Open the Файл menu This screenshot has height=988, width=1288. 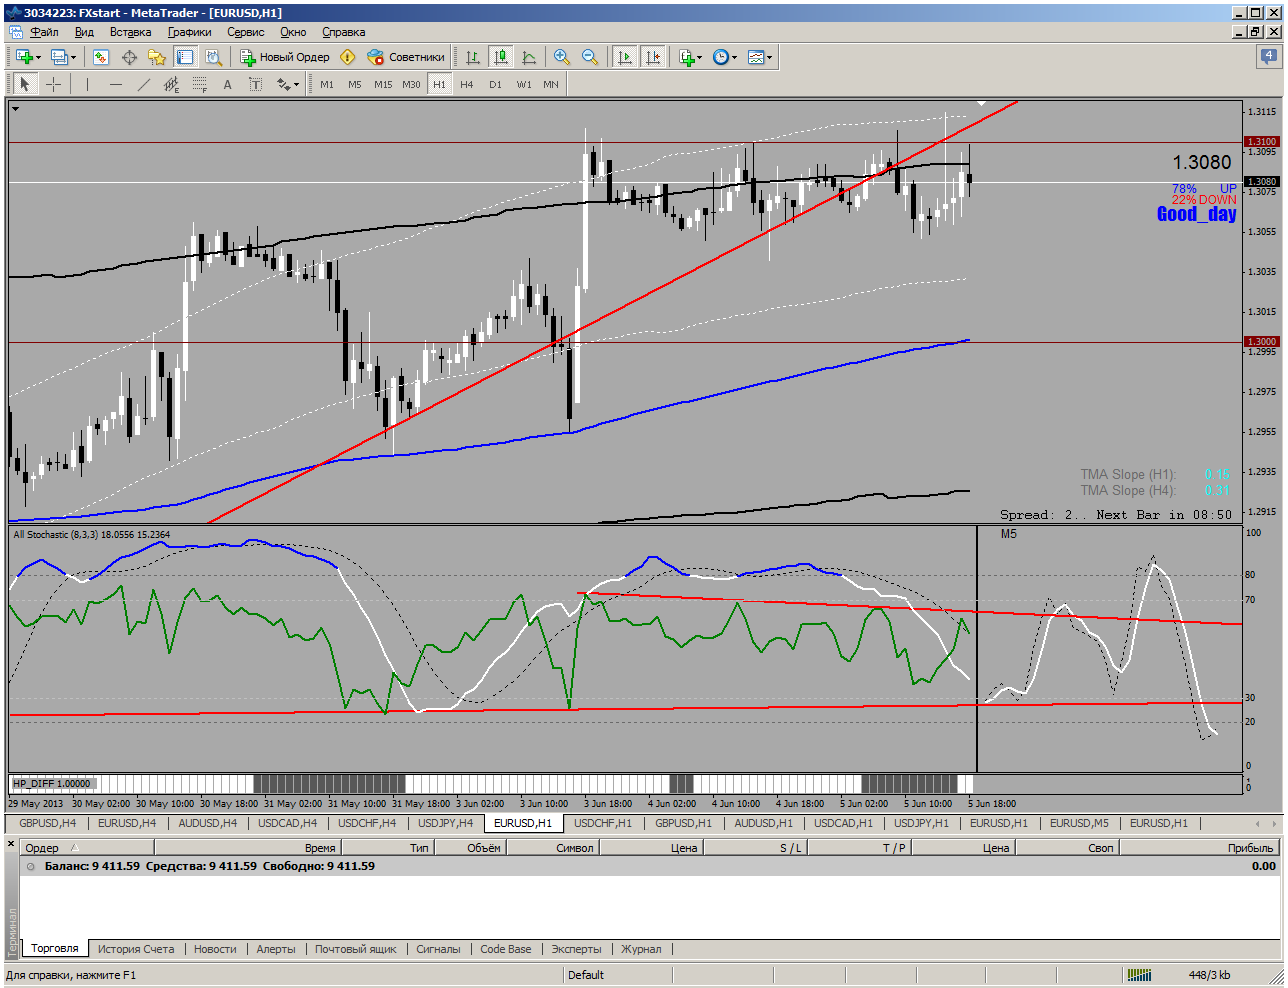click(44, 32)
